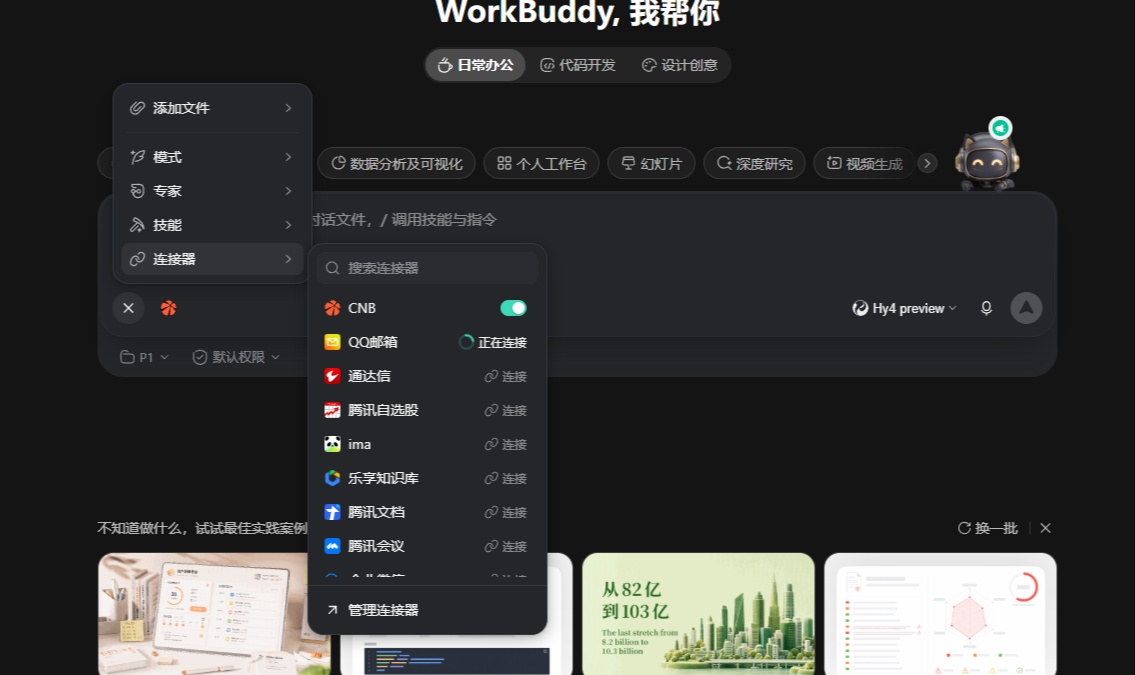The width and height of the screenshot is (1135, 675).
Task: Click the link icon beside 连接器
Action: pyautogui.click(x=137, y=259)
